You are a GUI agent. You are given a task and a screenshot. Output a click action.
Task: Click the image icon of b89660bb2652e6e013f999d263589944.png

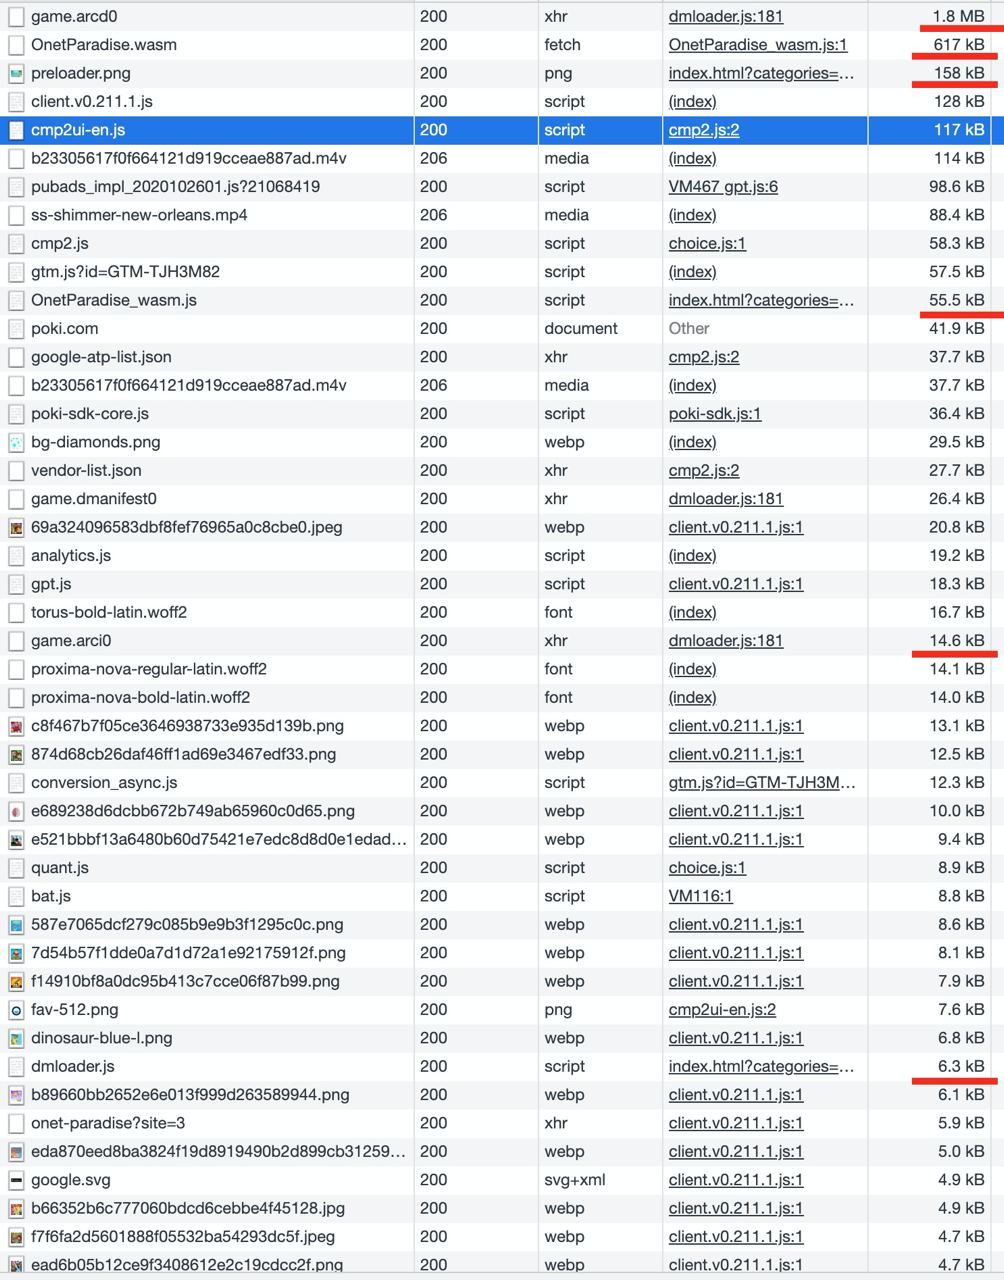point(16,1095)
